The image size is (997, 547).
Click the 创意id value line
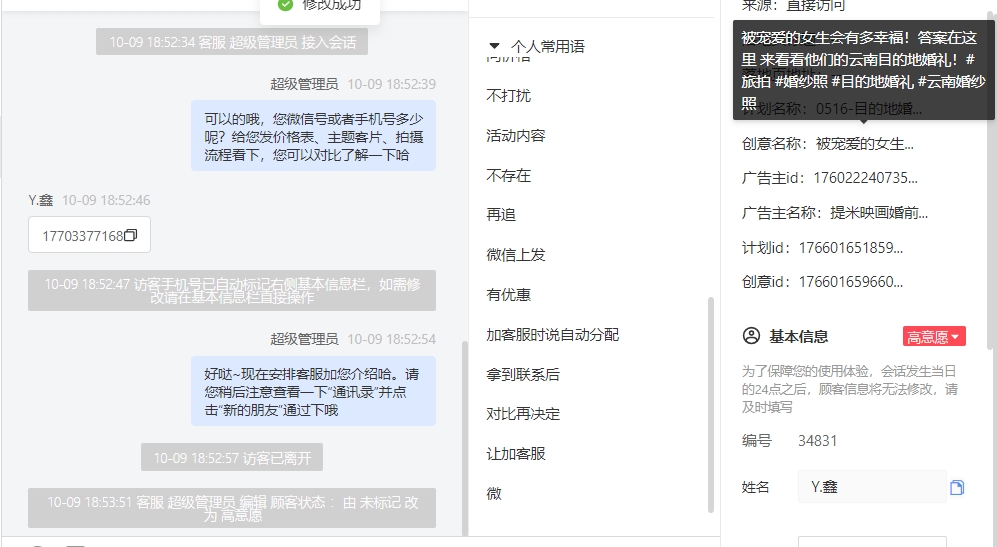pos(822,282)
